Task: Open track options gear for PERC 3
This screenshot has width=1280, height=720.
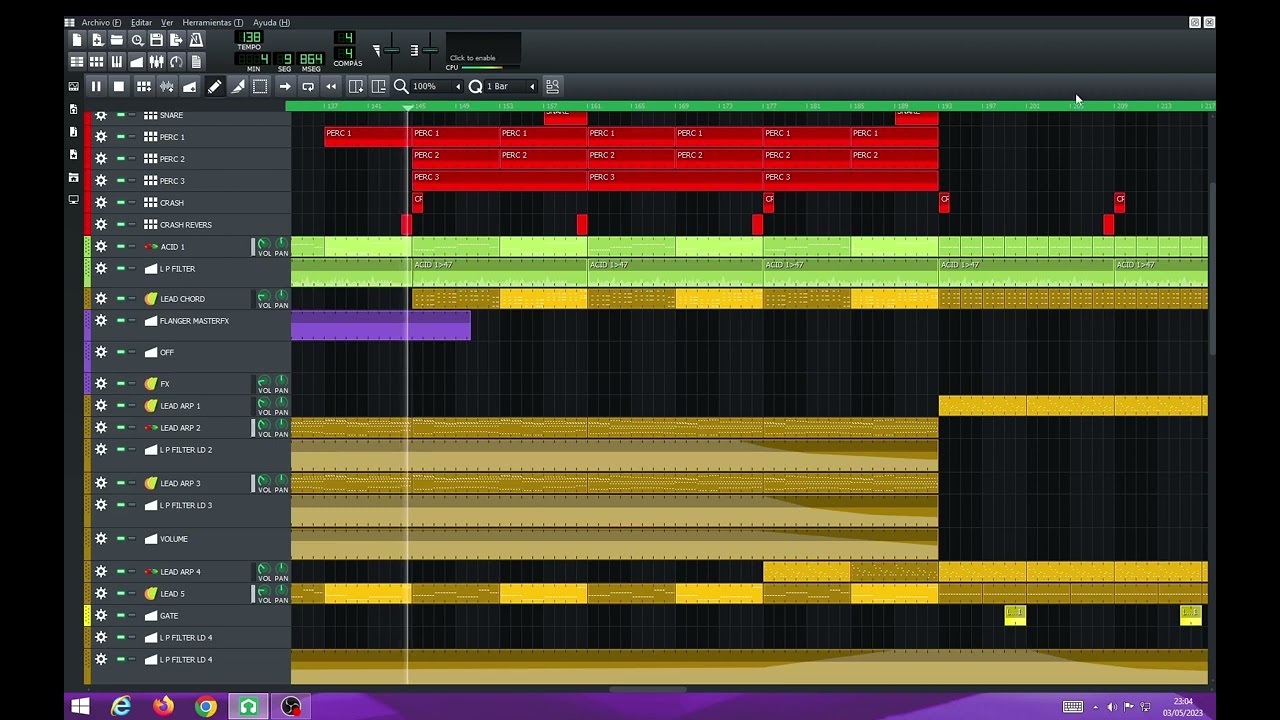Action: tap(101, 181)
